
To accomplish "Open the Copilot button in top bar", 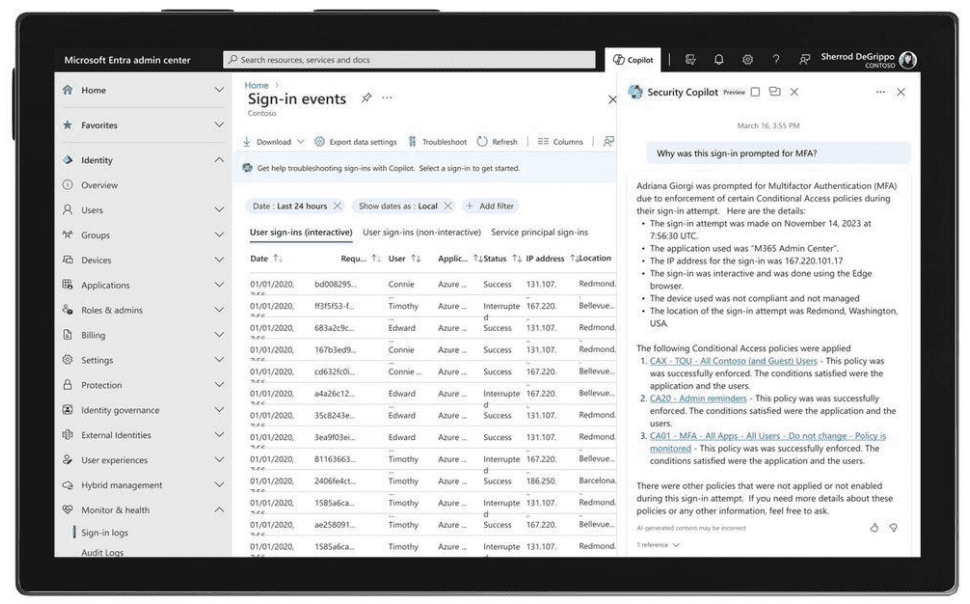I will [632, 60].
